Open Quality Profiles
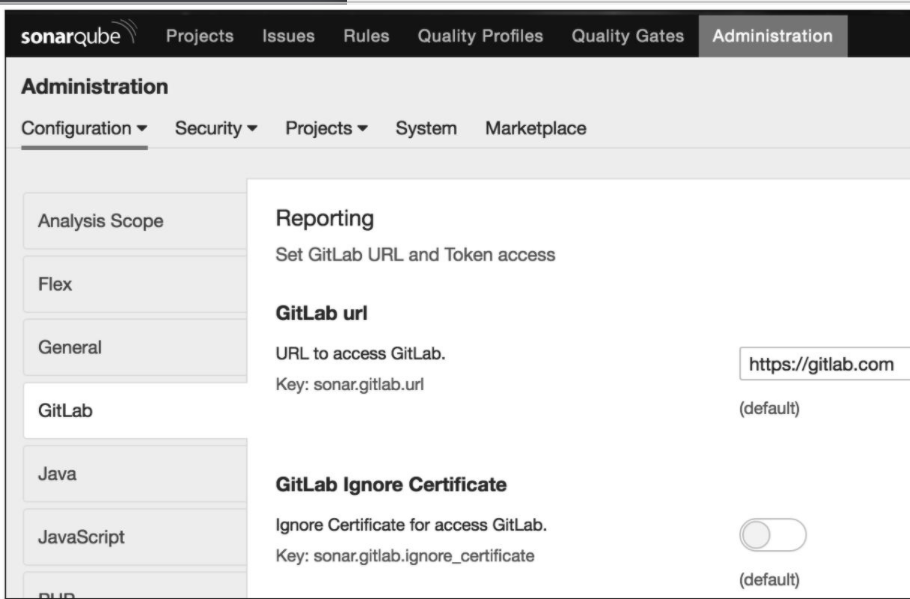The height and width of the screenshot is (599, 910). point(480,36)
